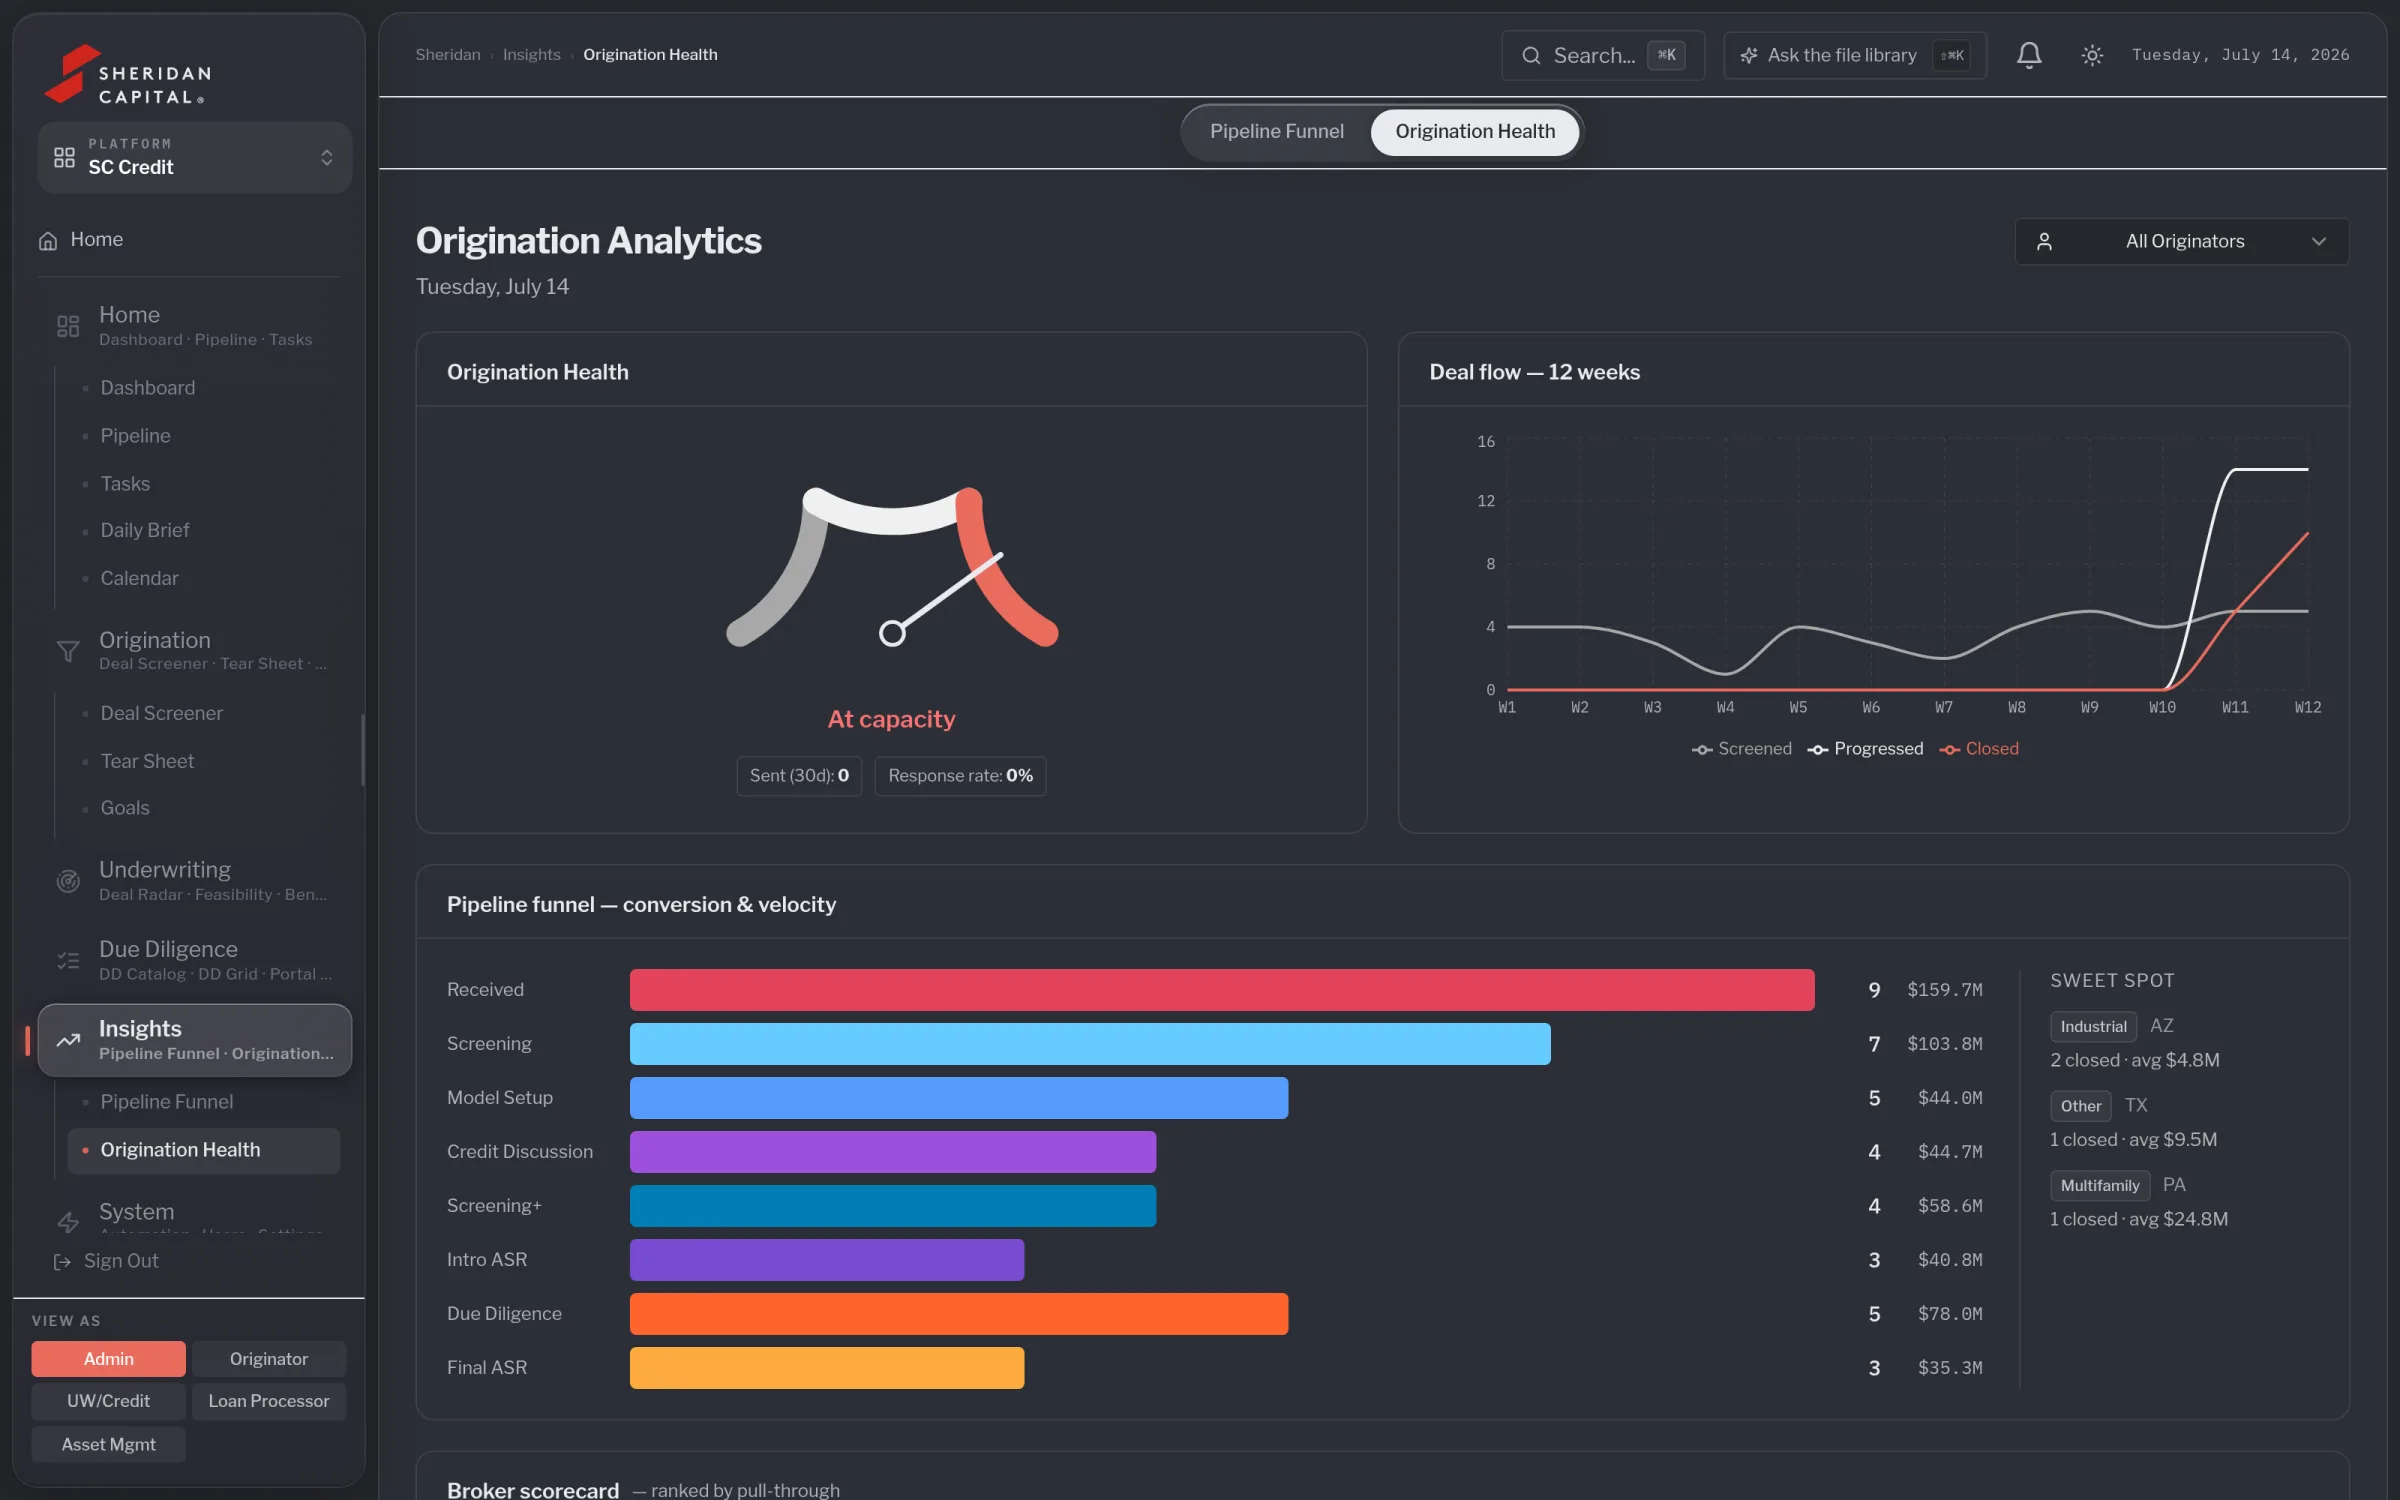Click the System lightning bolt icon
Screen dimensions: 2400x1500
pos(68,1221)
